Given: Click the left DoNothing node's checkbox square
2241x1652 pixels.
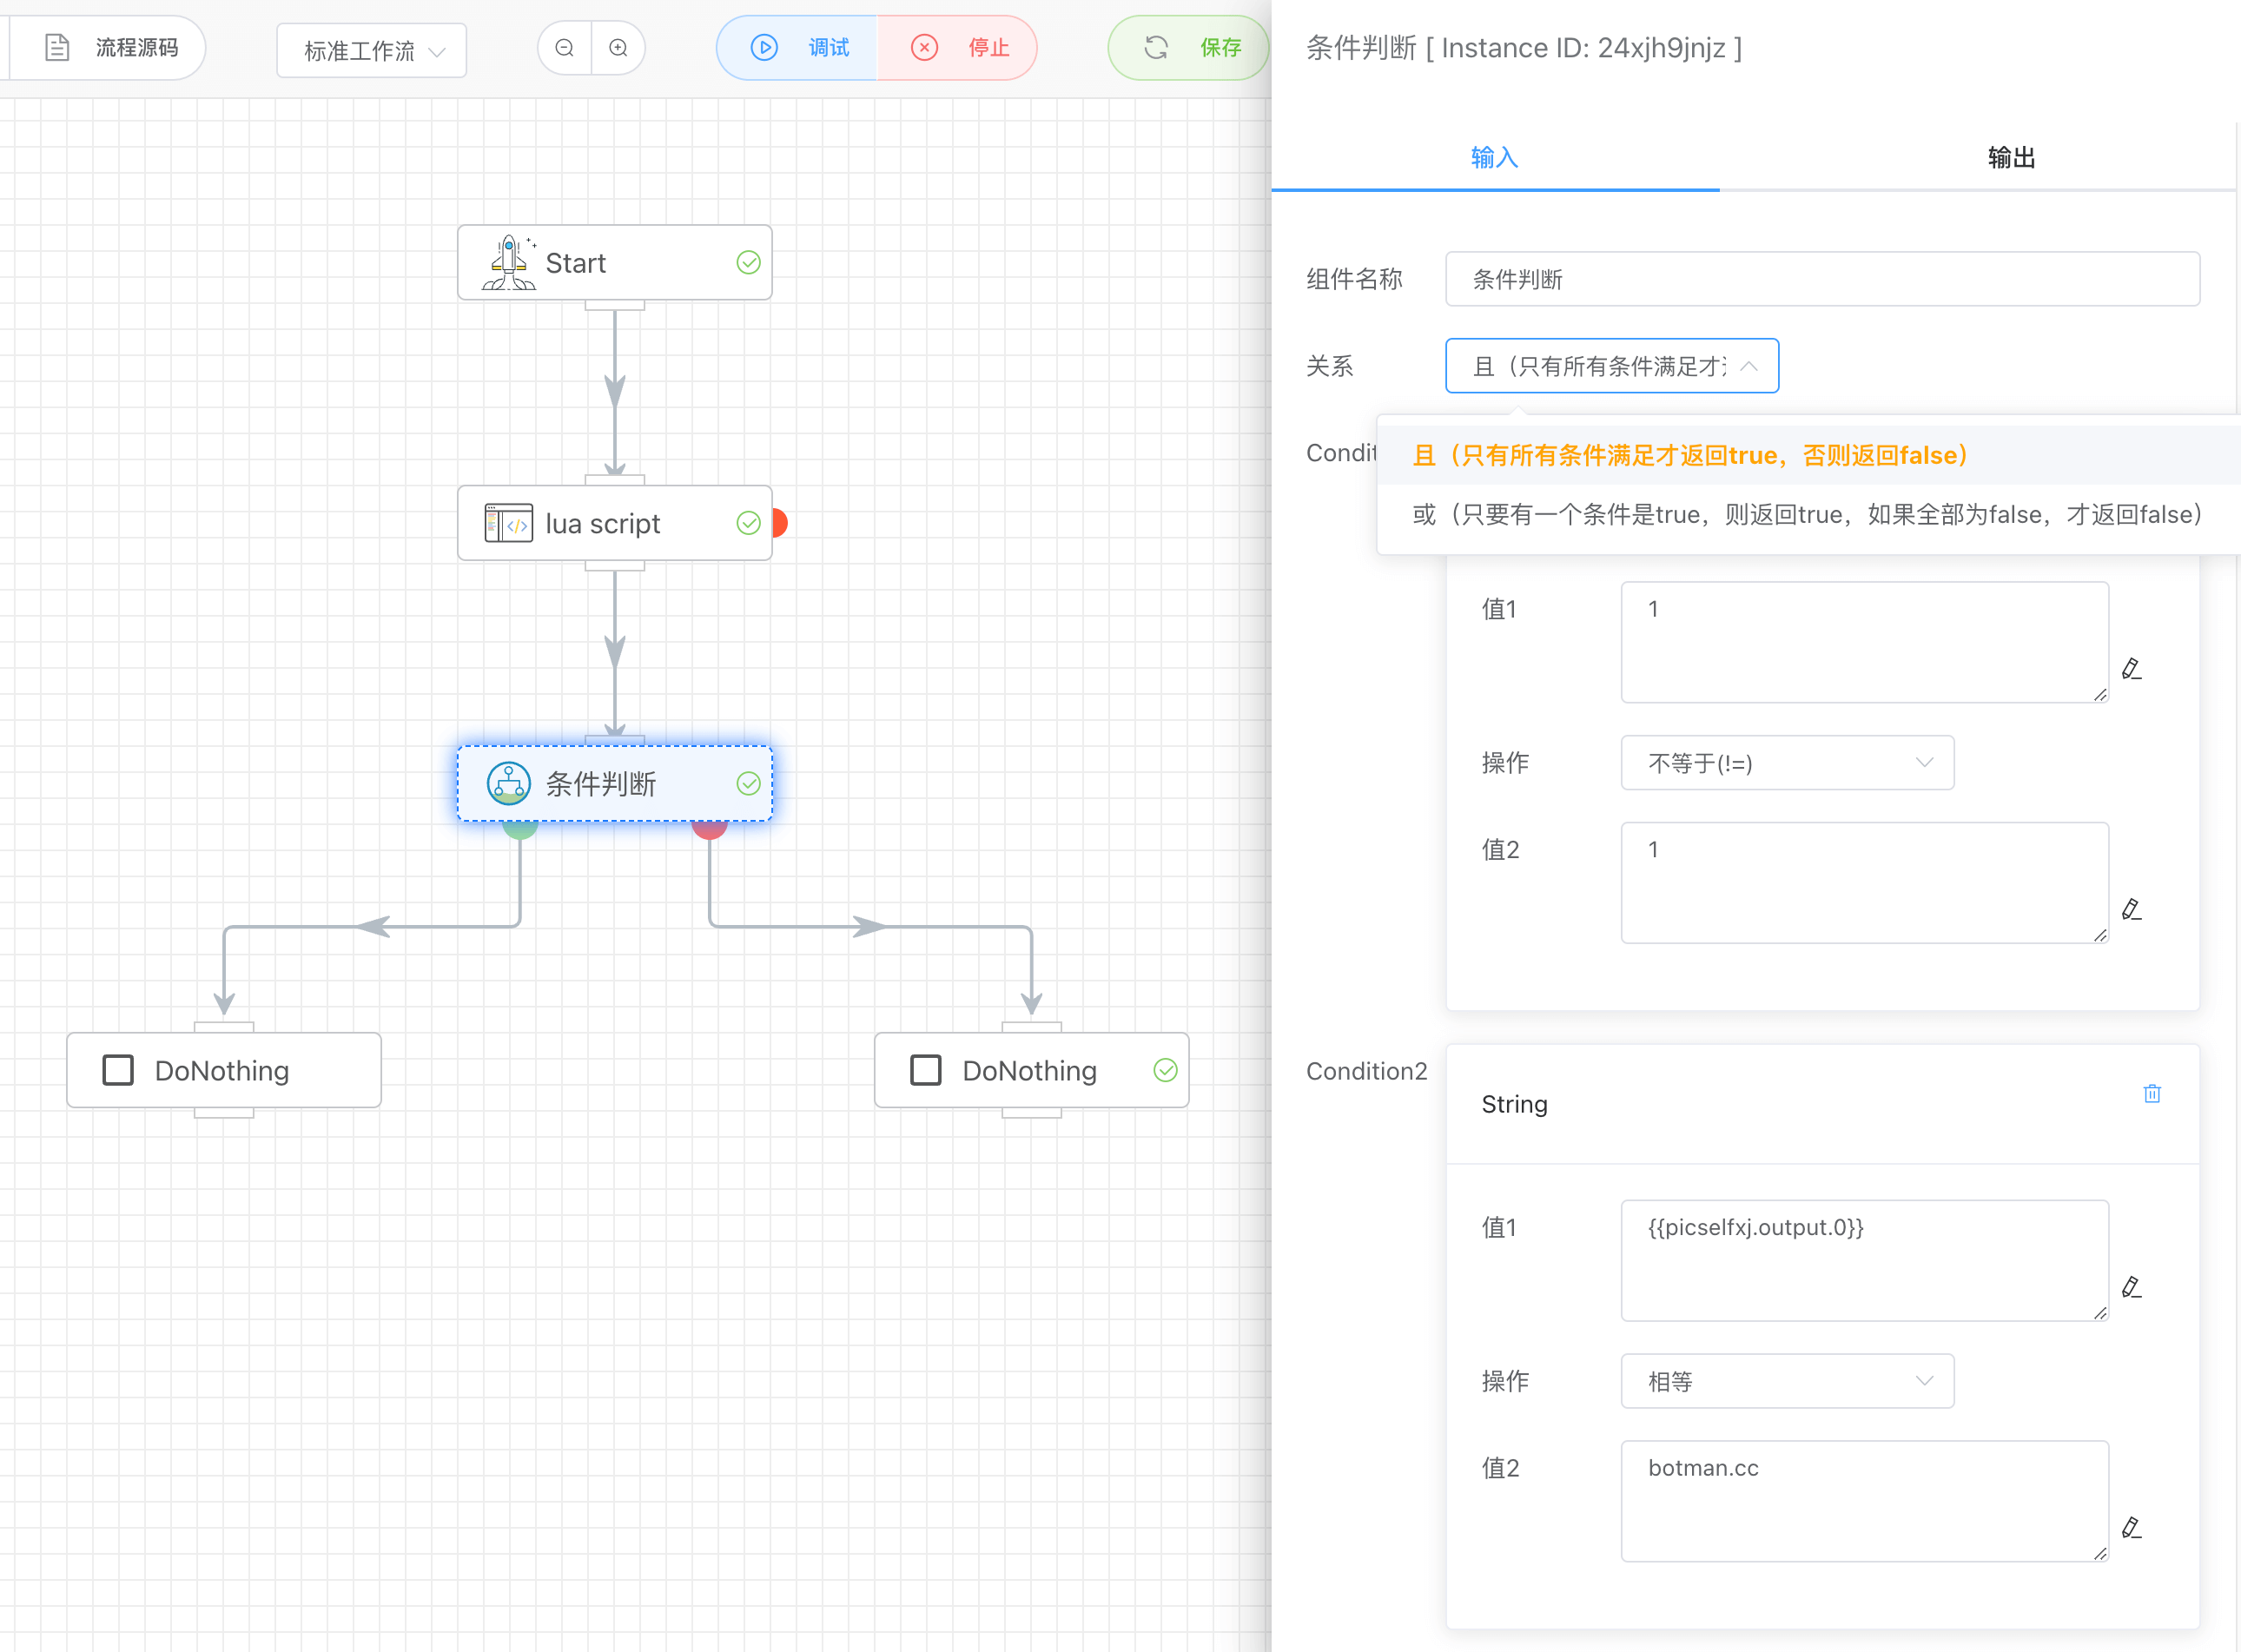Looking at the screenshot, I should click(x=118, y=1070).
